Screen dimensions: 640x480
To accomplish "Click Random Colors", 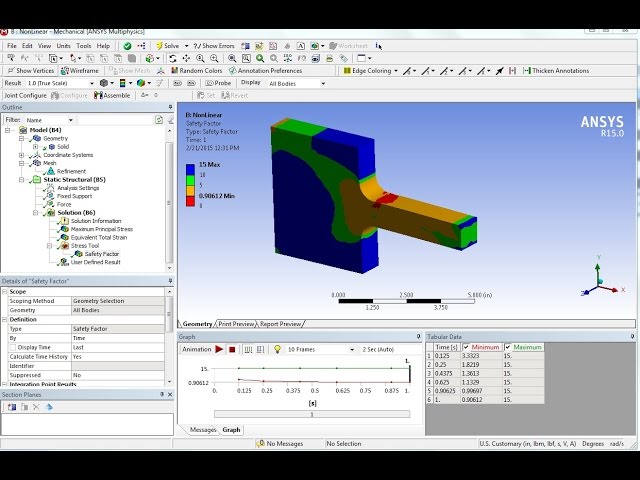I will click(x=197, y=71).
